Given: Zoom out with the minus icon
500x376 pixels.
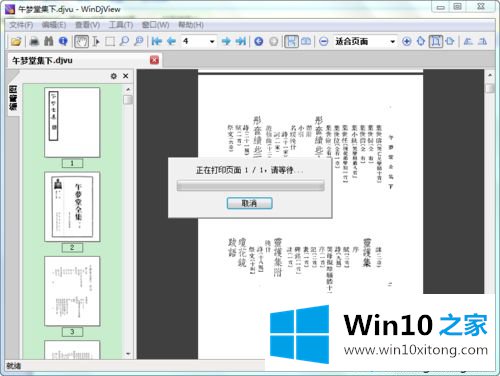Looking at the screenshot, I should point(323,41).
